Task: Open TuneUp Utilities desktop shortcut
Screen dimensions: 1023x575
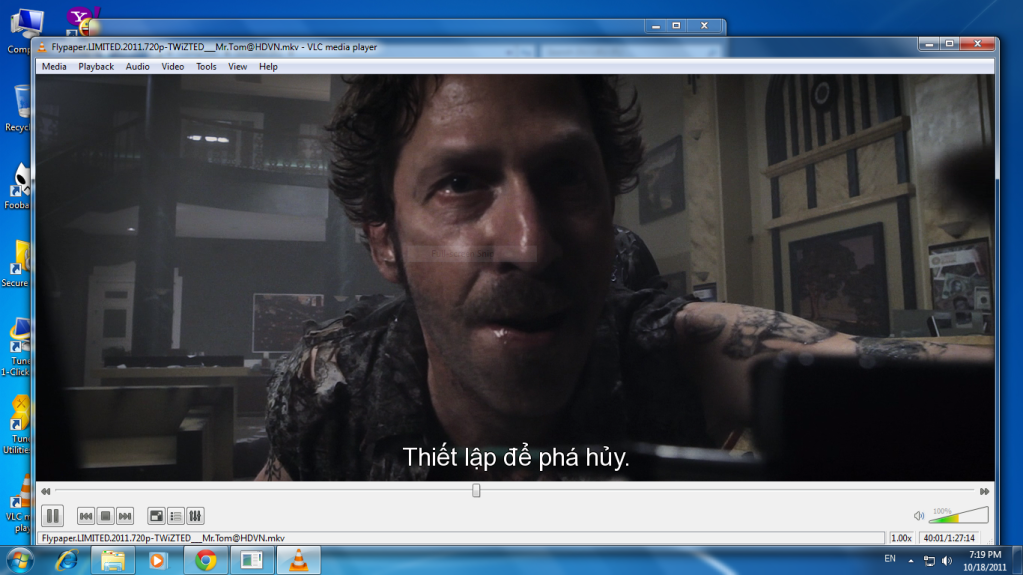Action: tap(17, 426)
